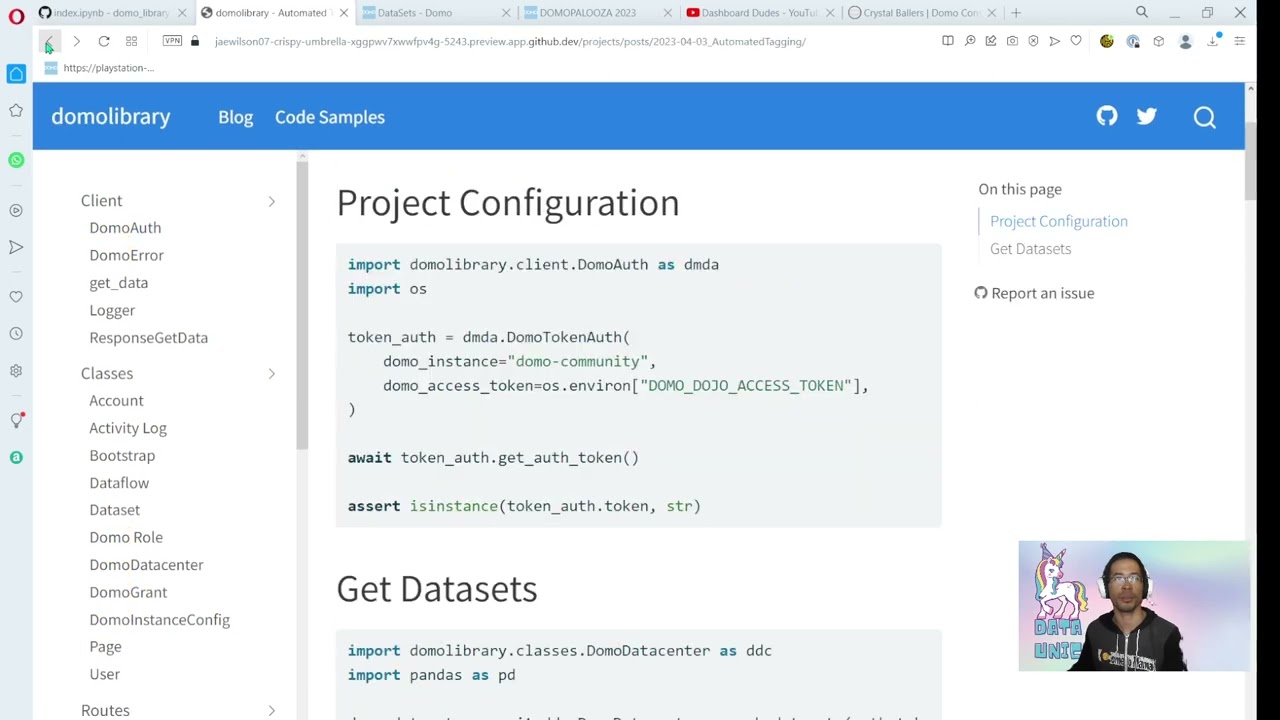Open the DomoError sidebar link
The height and width of the screenshot is (720, 1280).
(x=126, y=255)
